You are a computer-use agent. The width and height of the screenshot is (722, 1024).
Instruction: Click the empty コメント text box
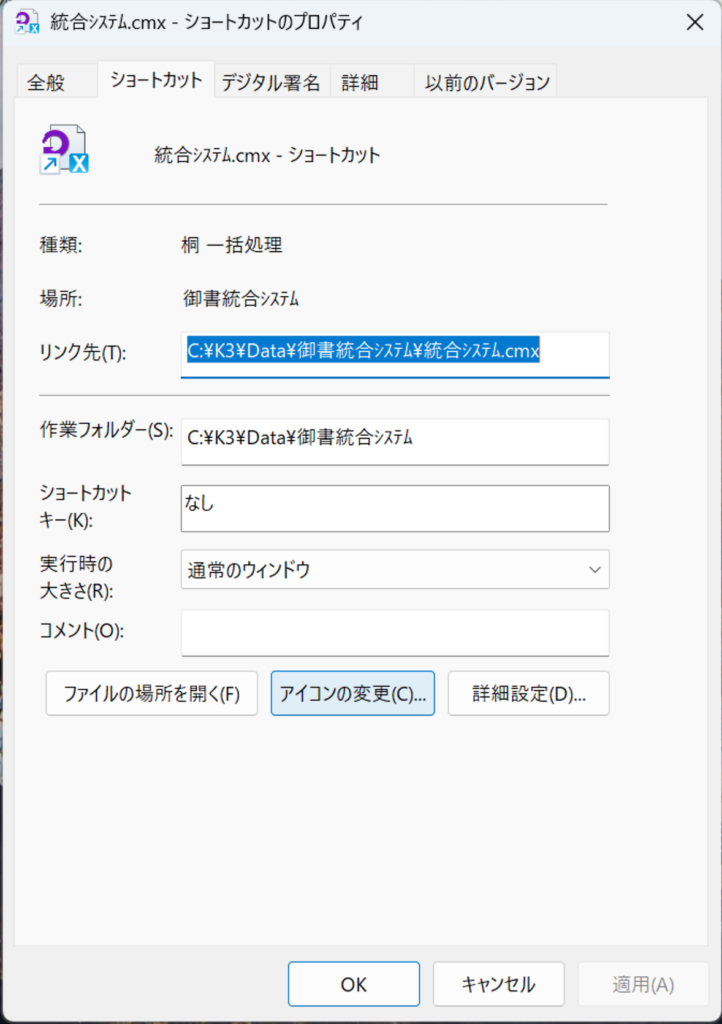click(x=394, y=632)
